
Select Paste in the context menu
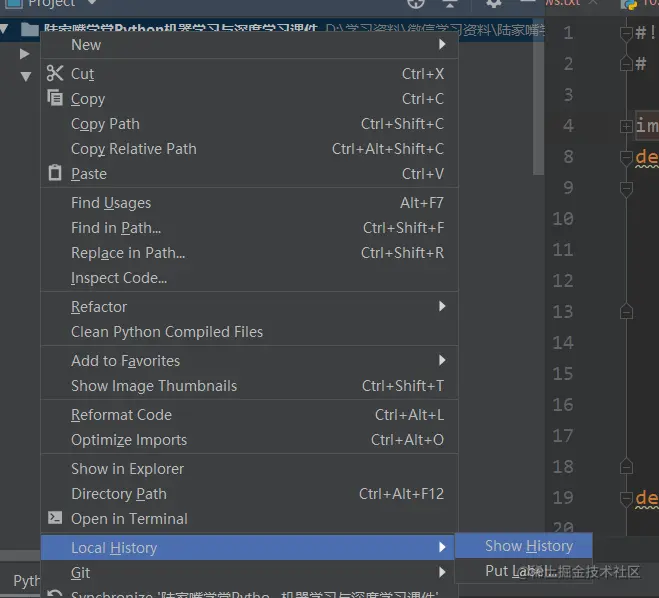[x=249, y=174]
